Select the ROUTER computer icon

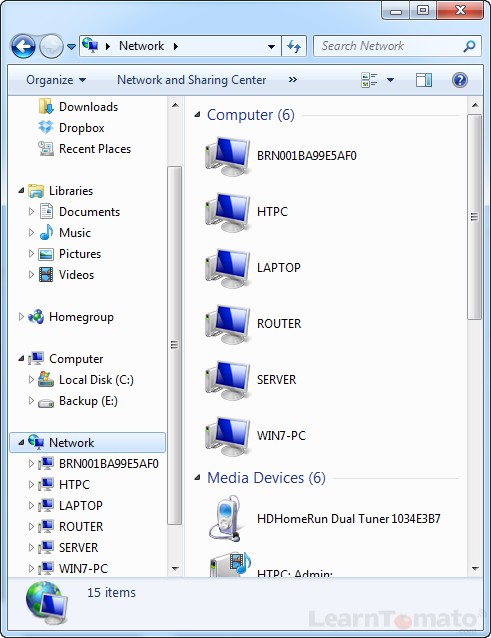[227, 324]
